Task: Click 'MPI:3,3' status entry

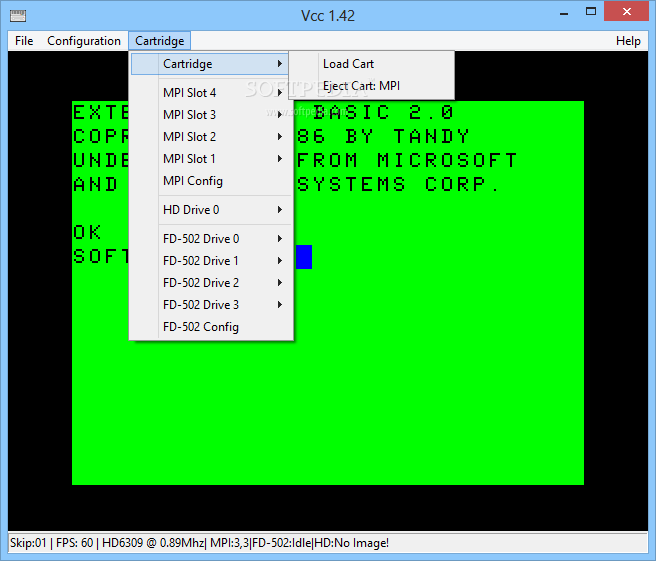Action: (229, 543)
